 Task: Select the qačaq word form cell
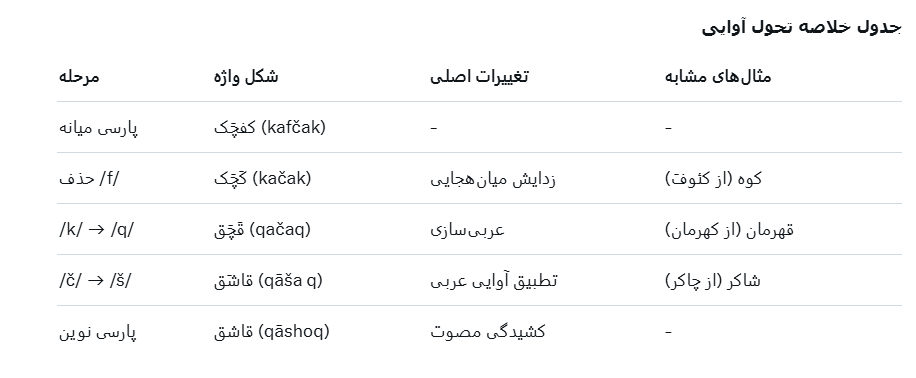tap(262, 230)
